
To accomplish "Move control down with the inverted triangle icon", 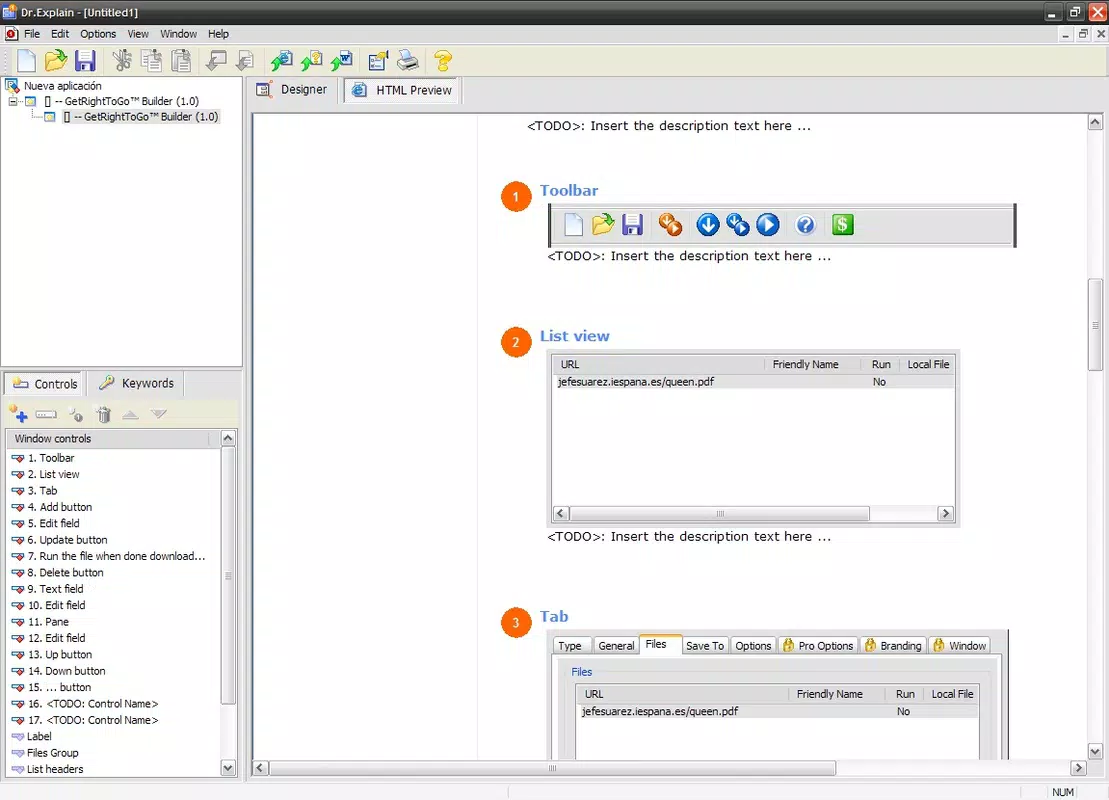I will coord(158,414).
